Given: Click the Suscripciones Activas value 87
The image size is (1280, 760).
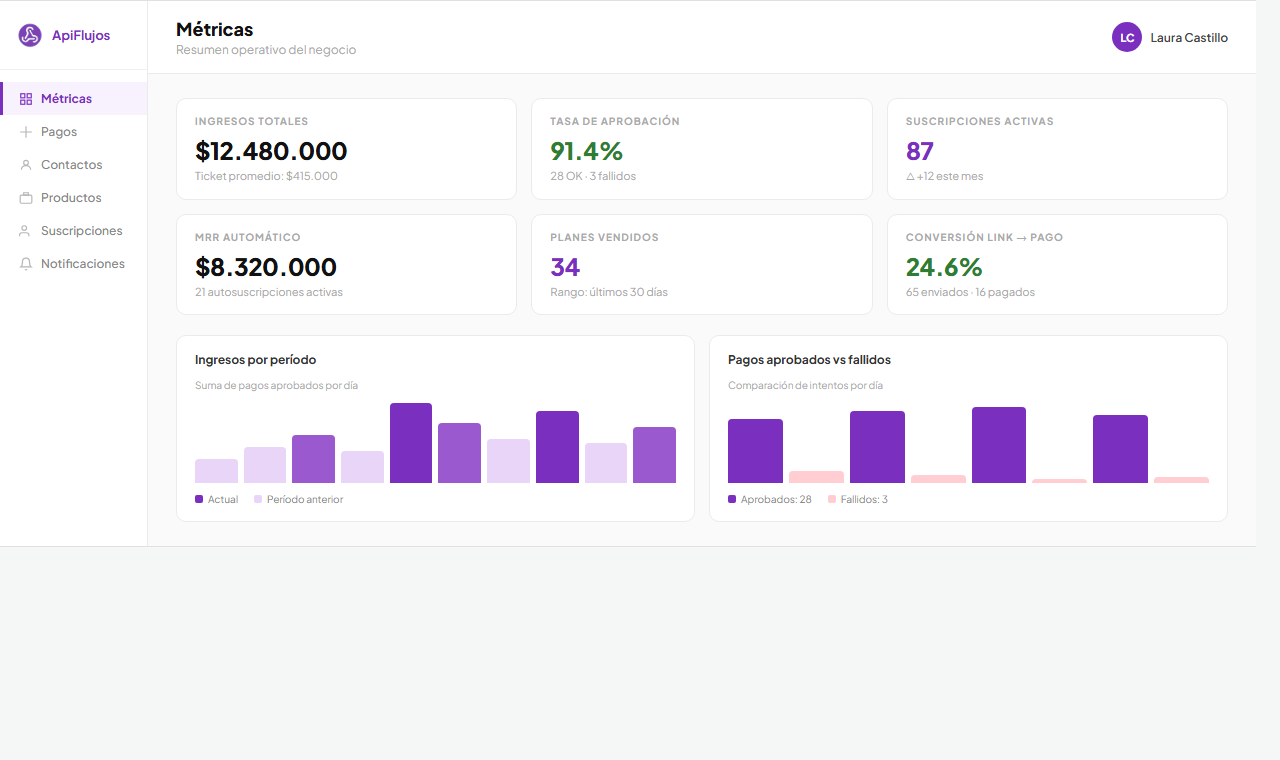Looking at the screenshot, I should 919,151.
